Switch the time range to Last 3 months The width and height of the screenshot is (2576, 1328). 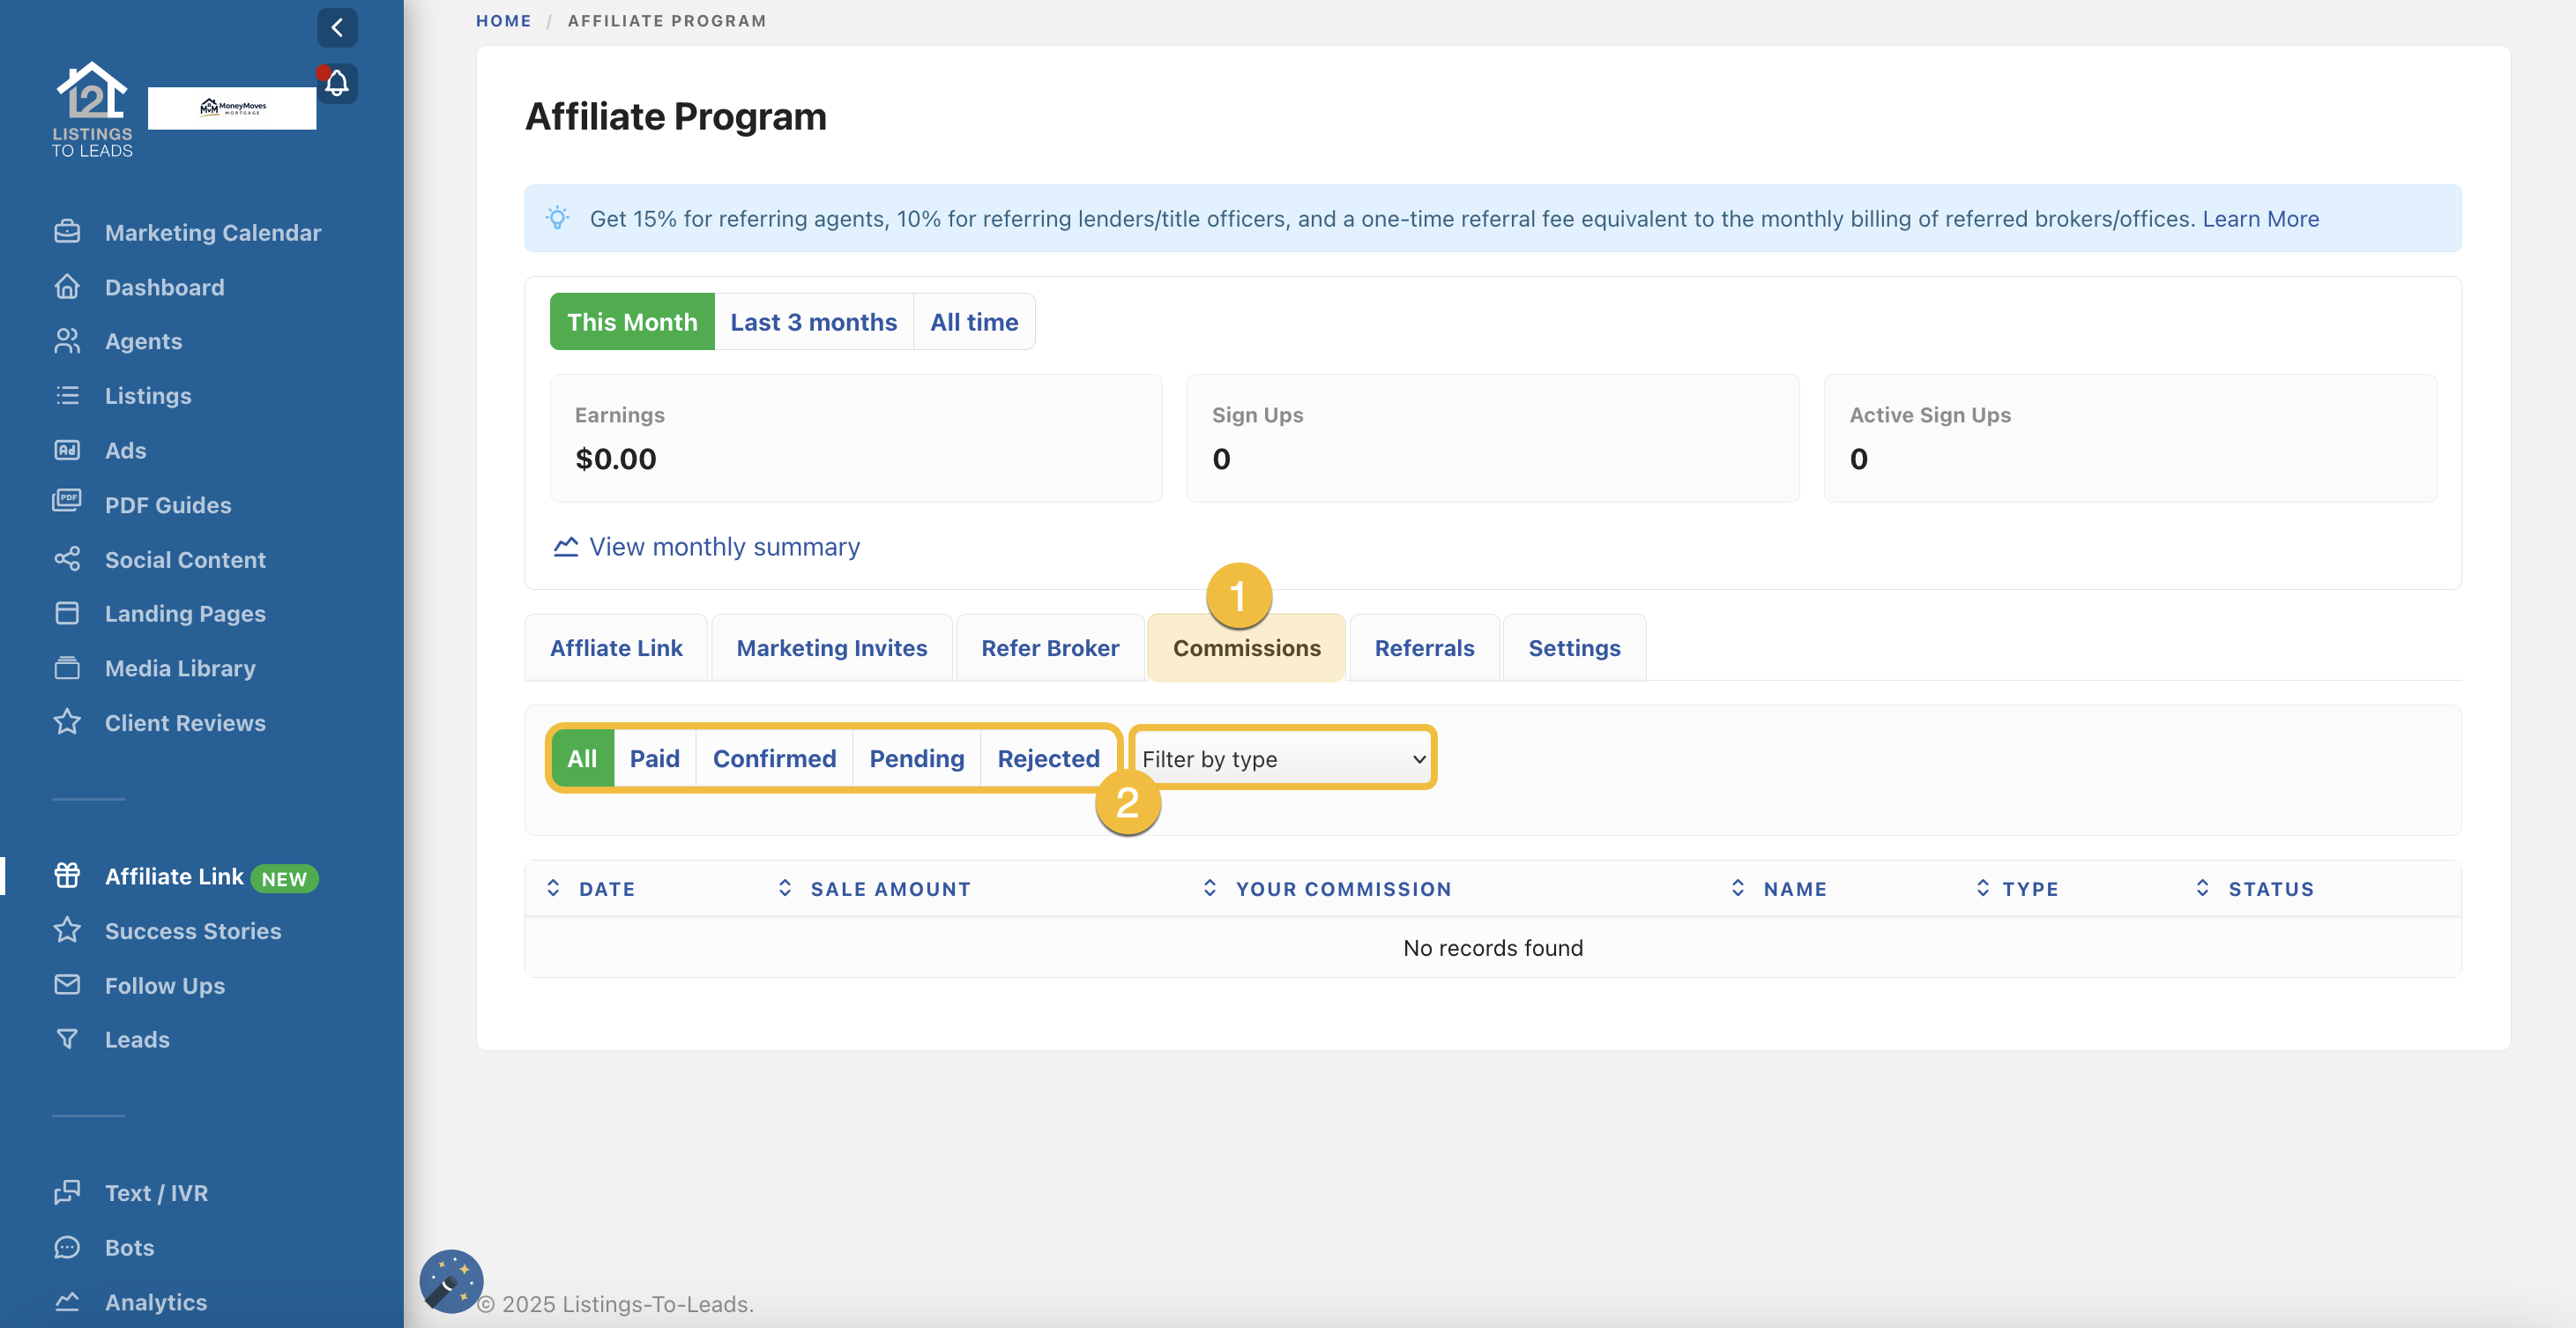pos(813,322)
